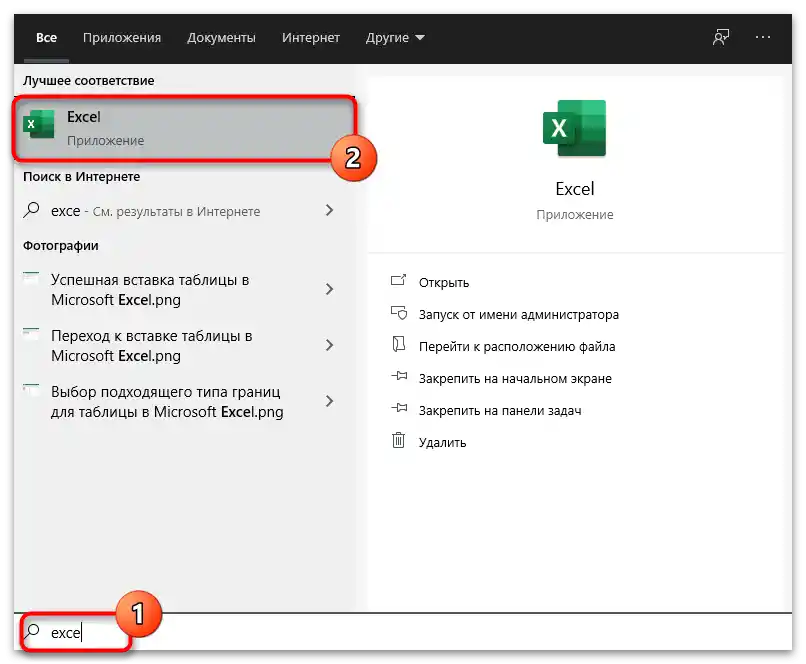806x664 pixels.
Task: Expand the Другие dropdown
Action: (x=395, y=38)
